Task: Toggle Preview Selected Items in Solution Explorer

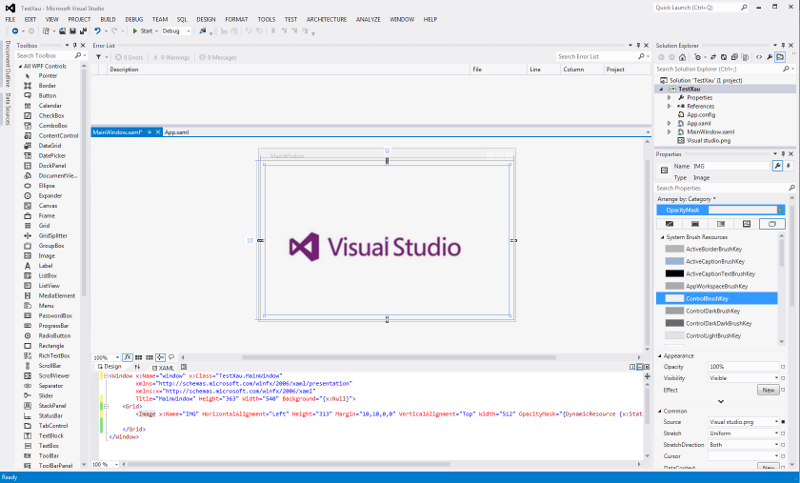Action: pos(780,57)
